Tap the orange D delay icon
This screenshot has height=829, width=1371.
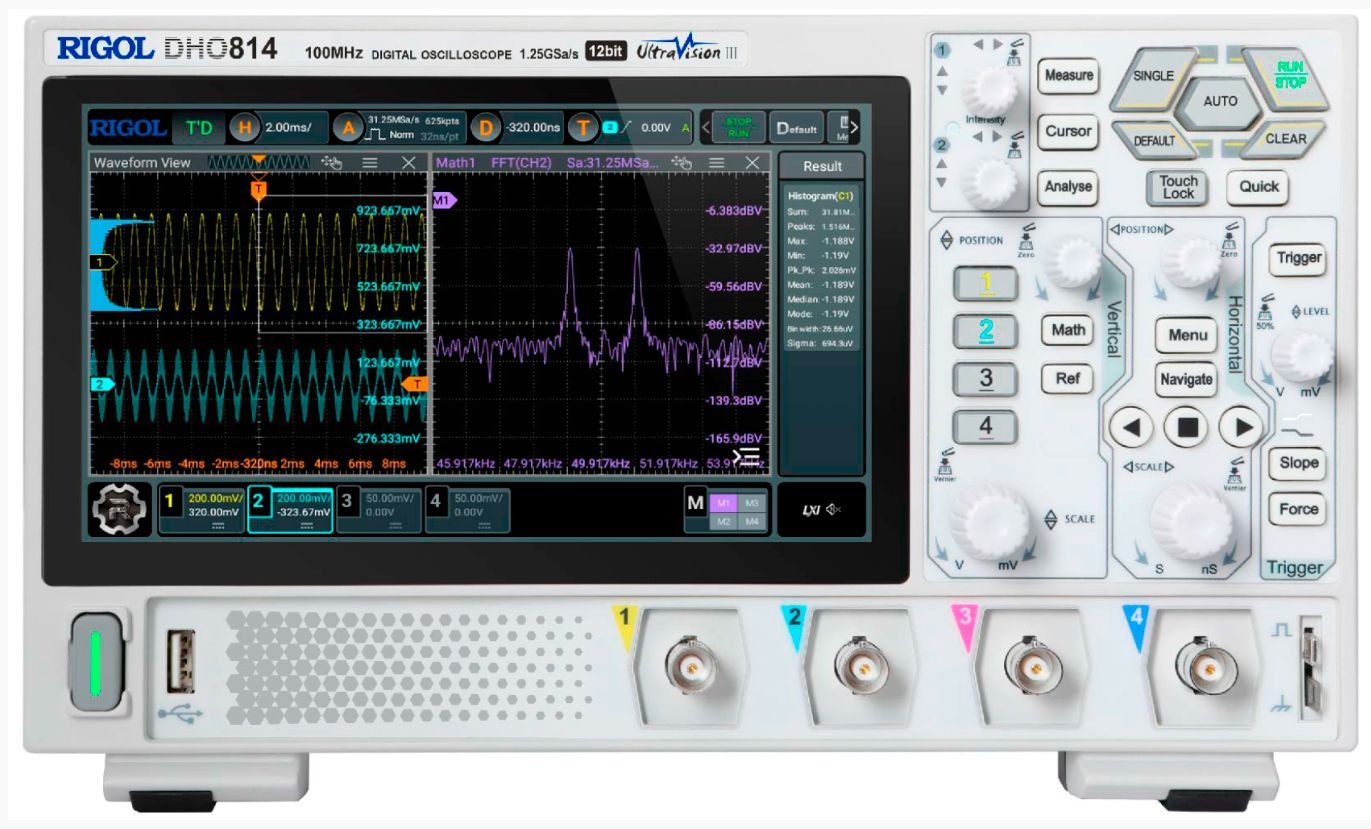point(485,128)
